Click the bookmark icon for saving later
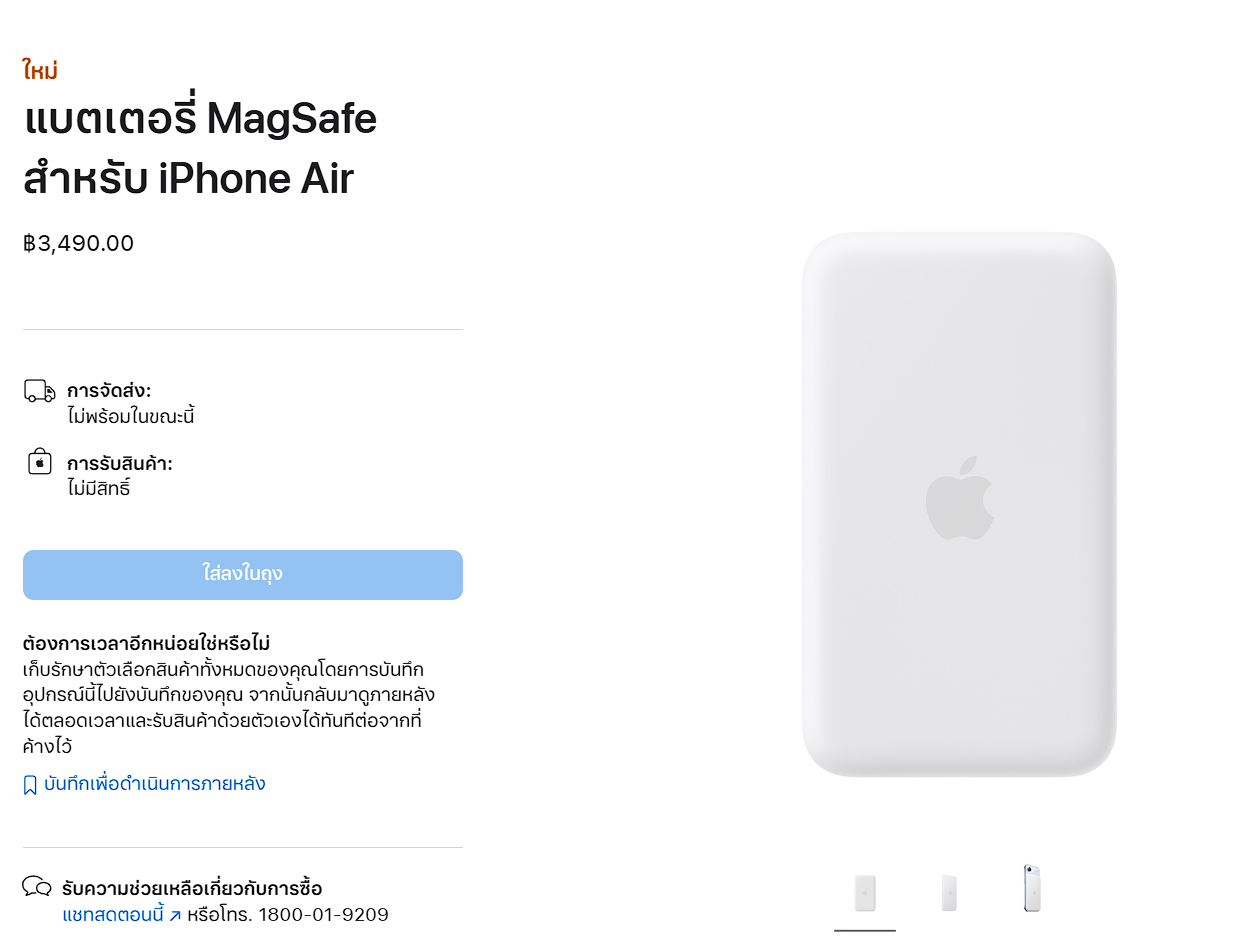 [x=30, y=785]
